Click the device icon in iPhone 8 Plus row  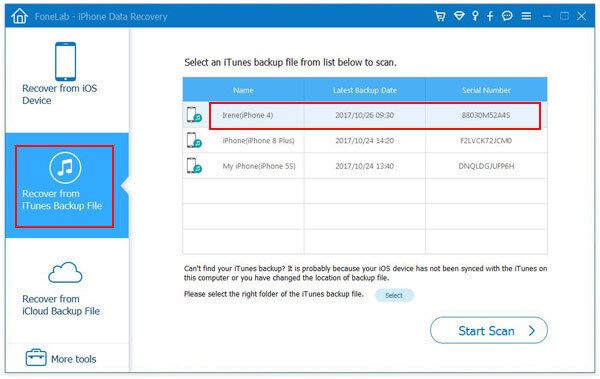point(194,140)
